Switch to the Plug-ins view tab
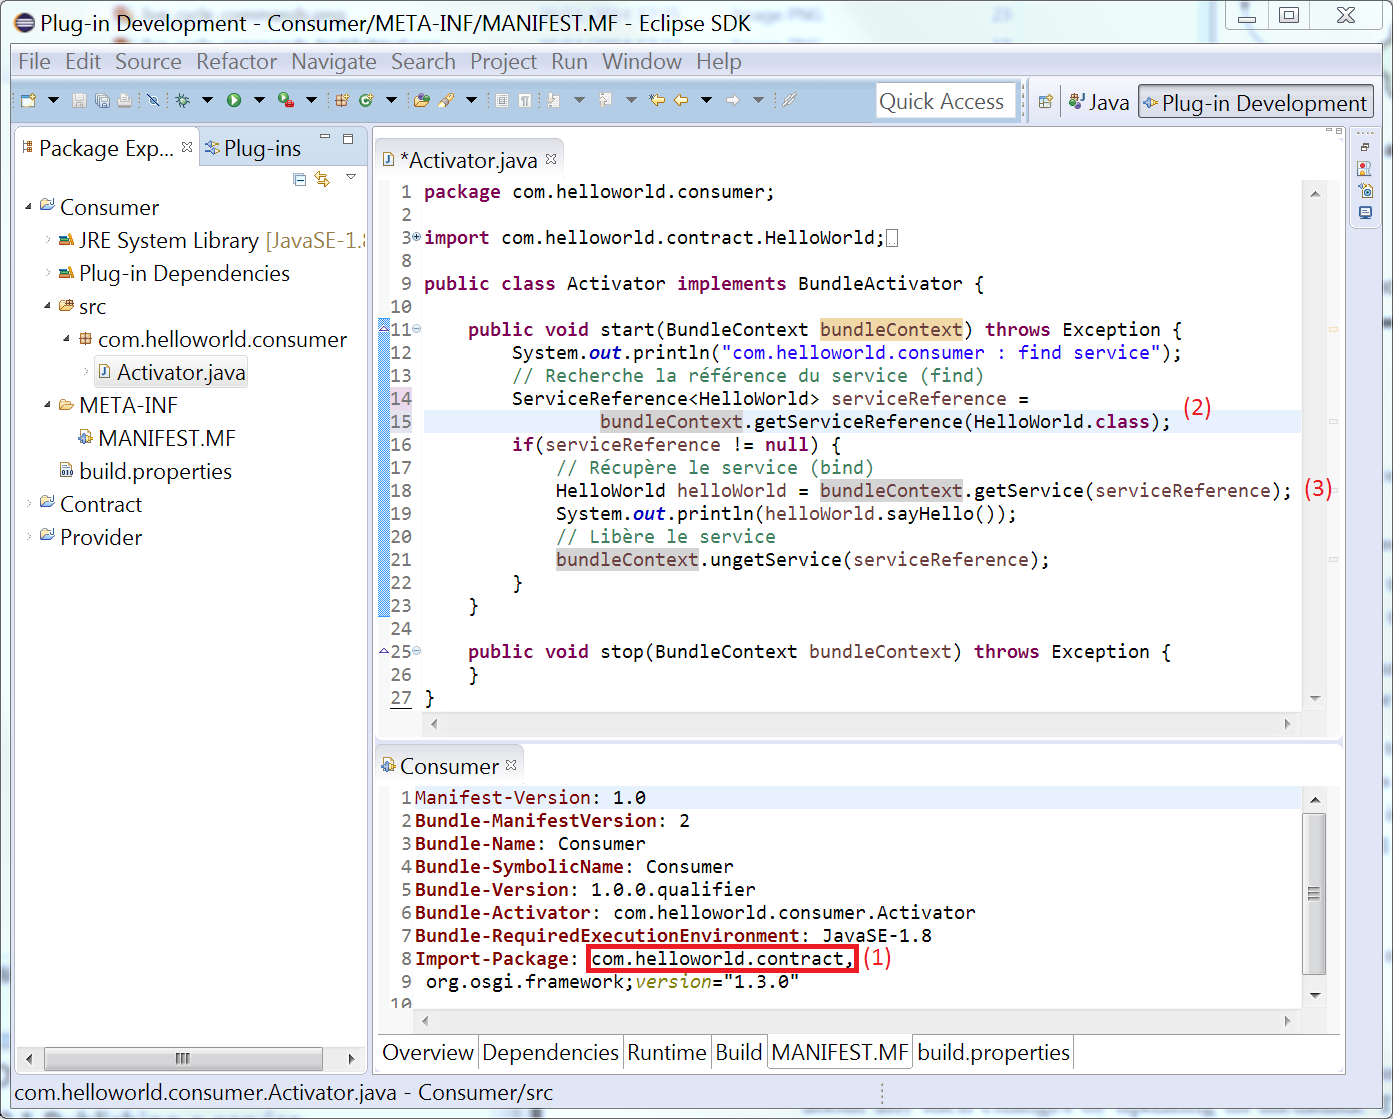Screen dimensions: 1393x1119 pyautogui.click(x=253, y=148)
